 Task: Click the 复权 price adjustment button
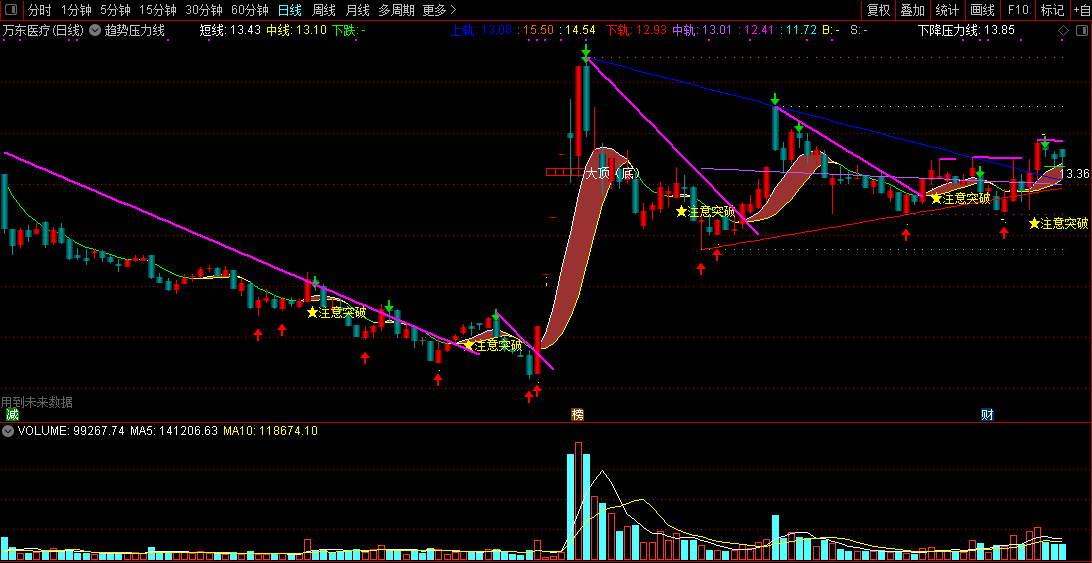tap(878, 10)
